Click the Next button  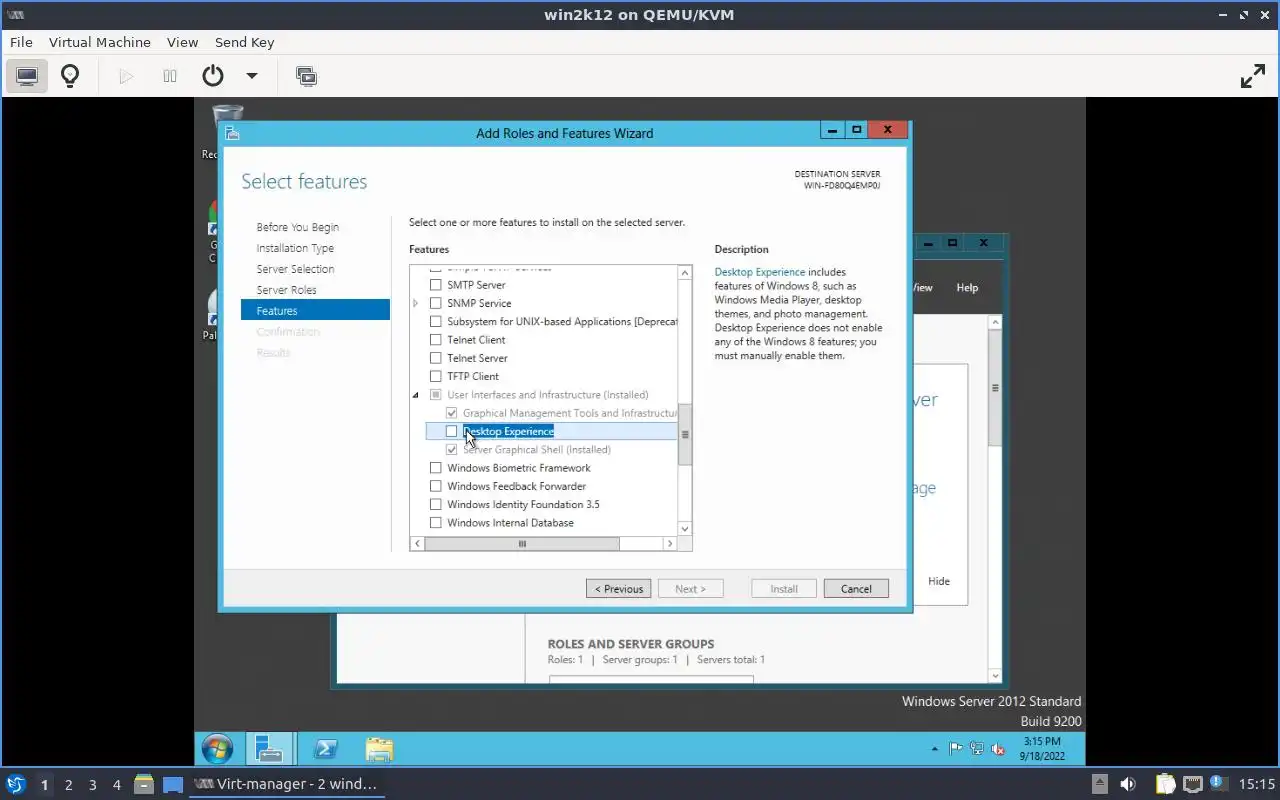[690, 589]
